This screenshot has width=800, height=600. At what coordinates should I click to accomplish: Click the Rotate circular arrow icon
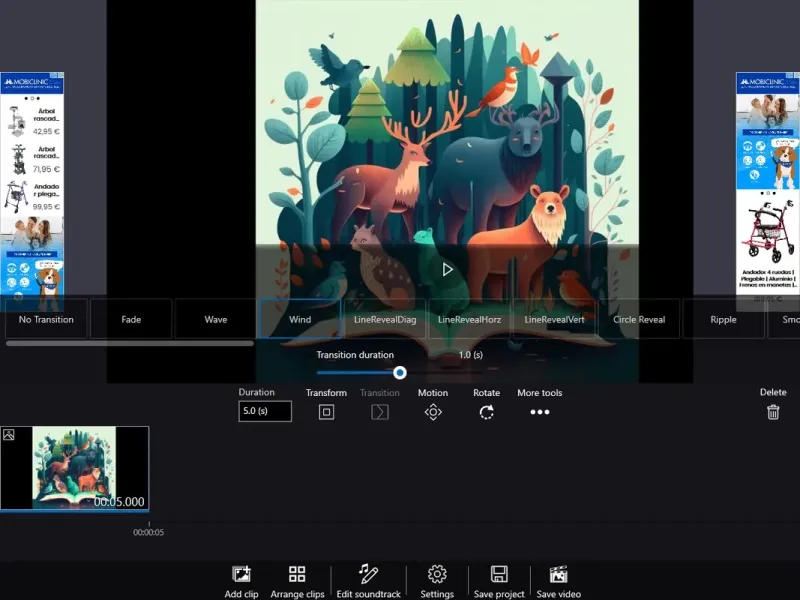point(487,412)
